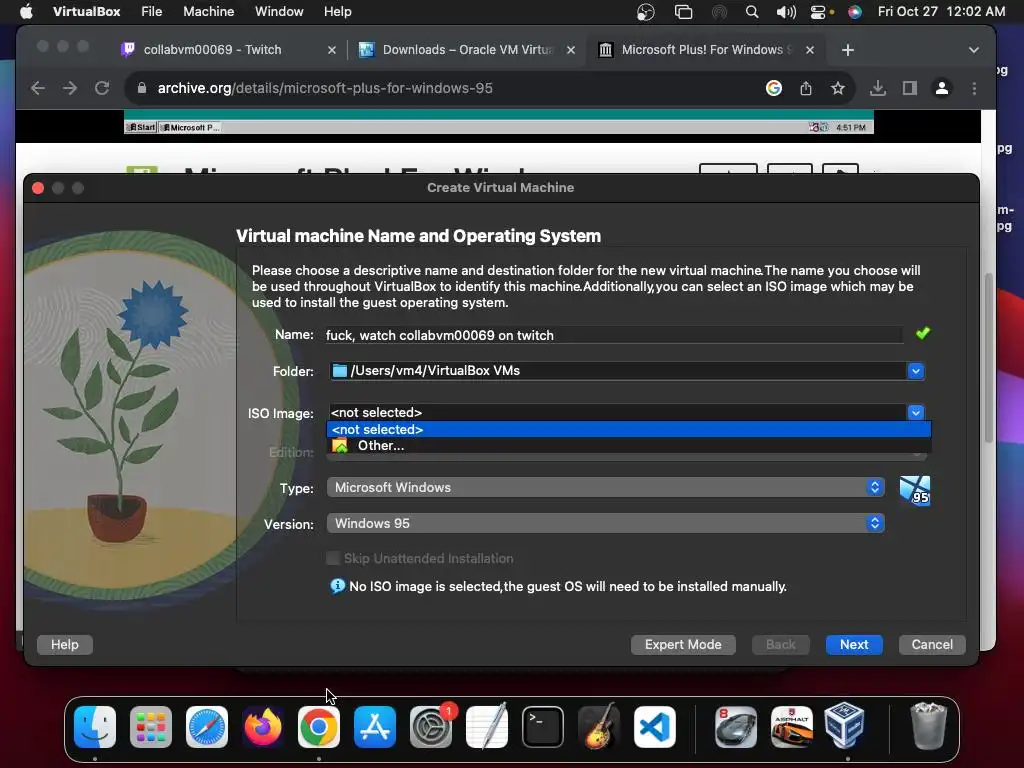Click the Chrome page vertical scrollbar

pos(988,358)
